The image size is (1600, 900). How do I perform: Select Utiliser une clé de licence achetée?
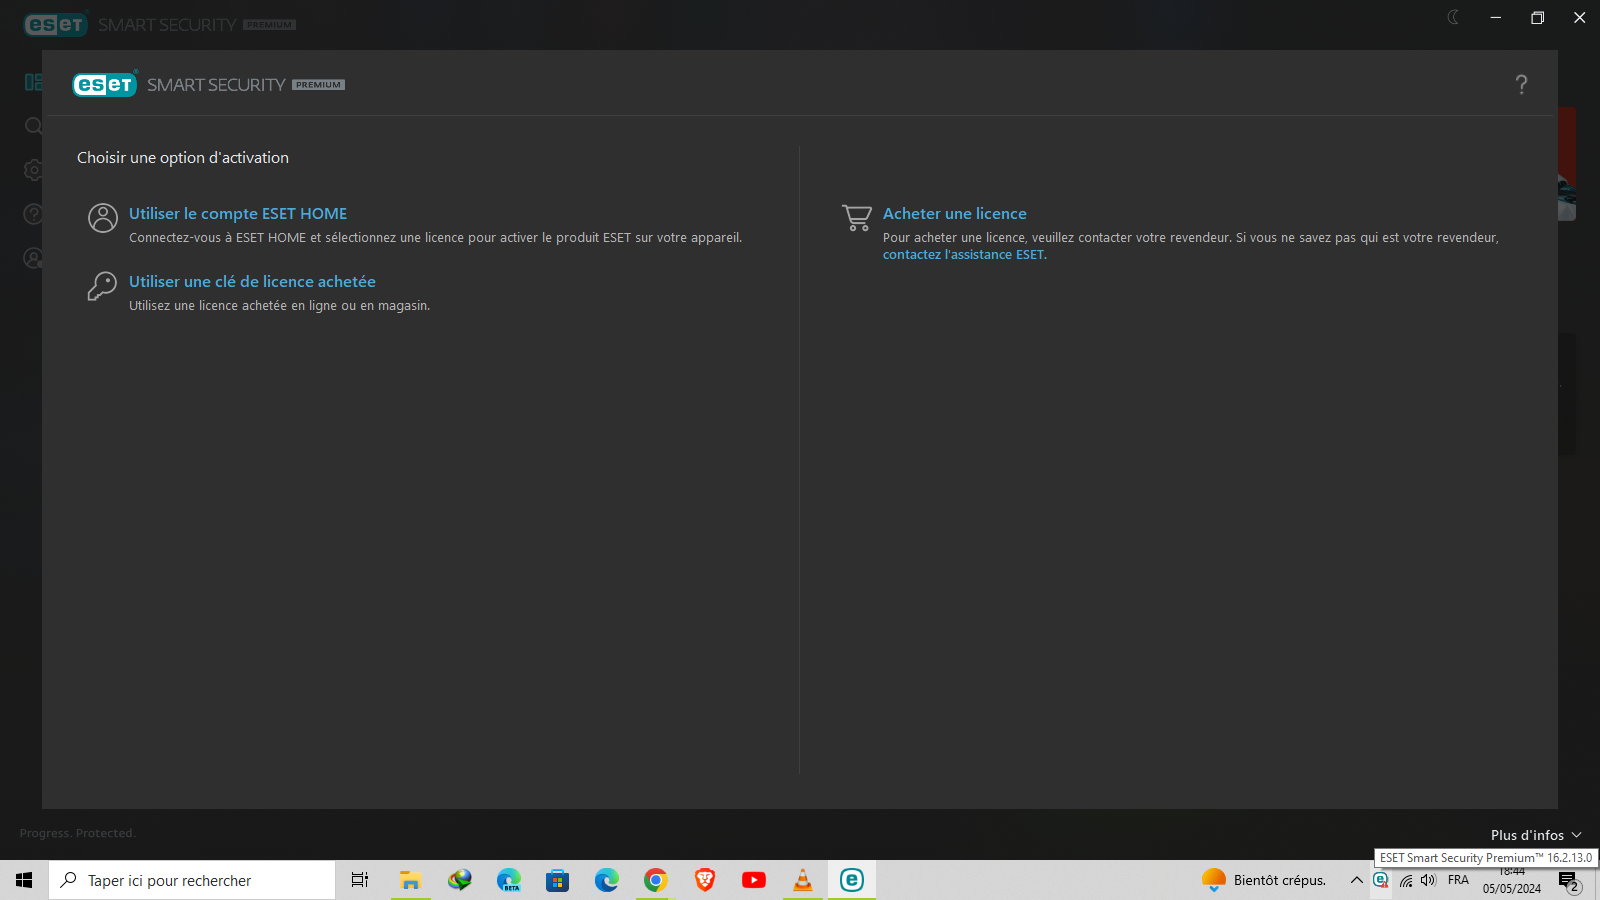[252, 282]
